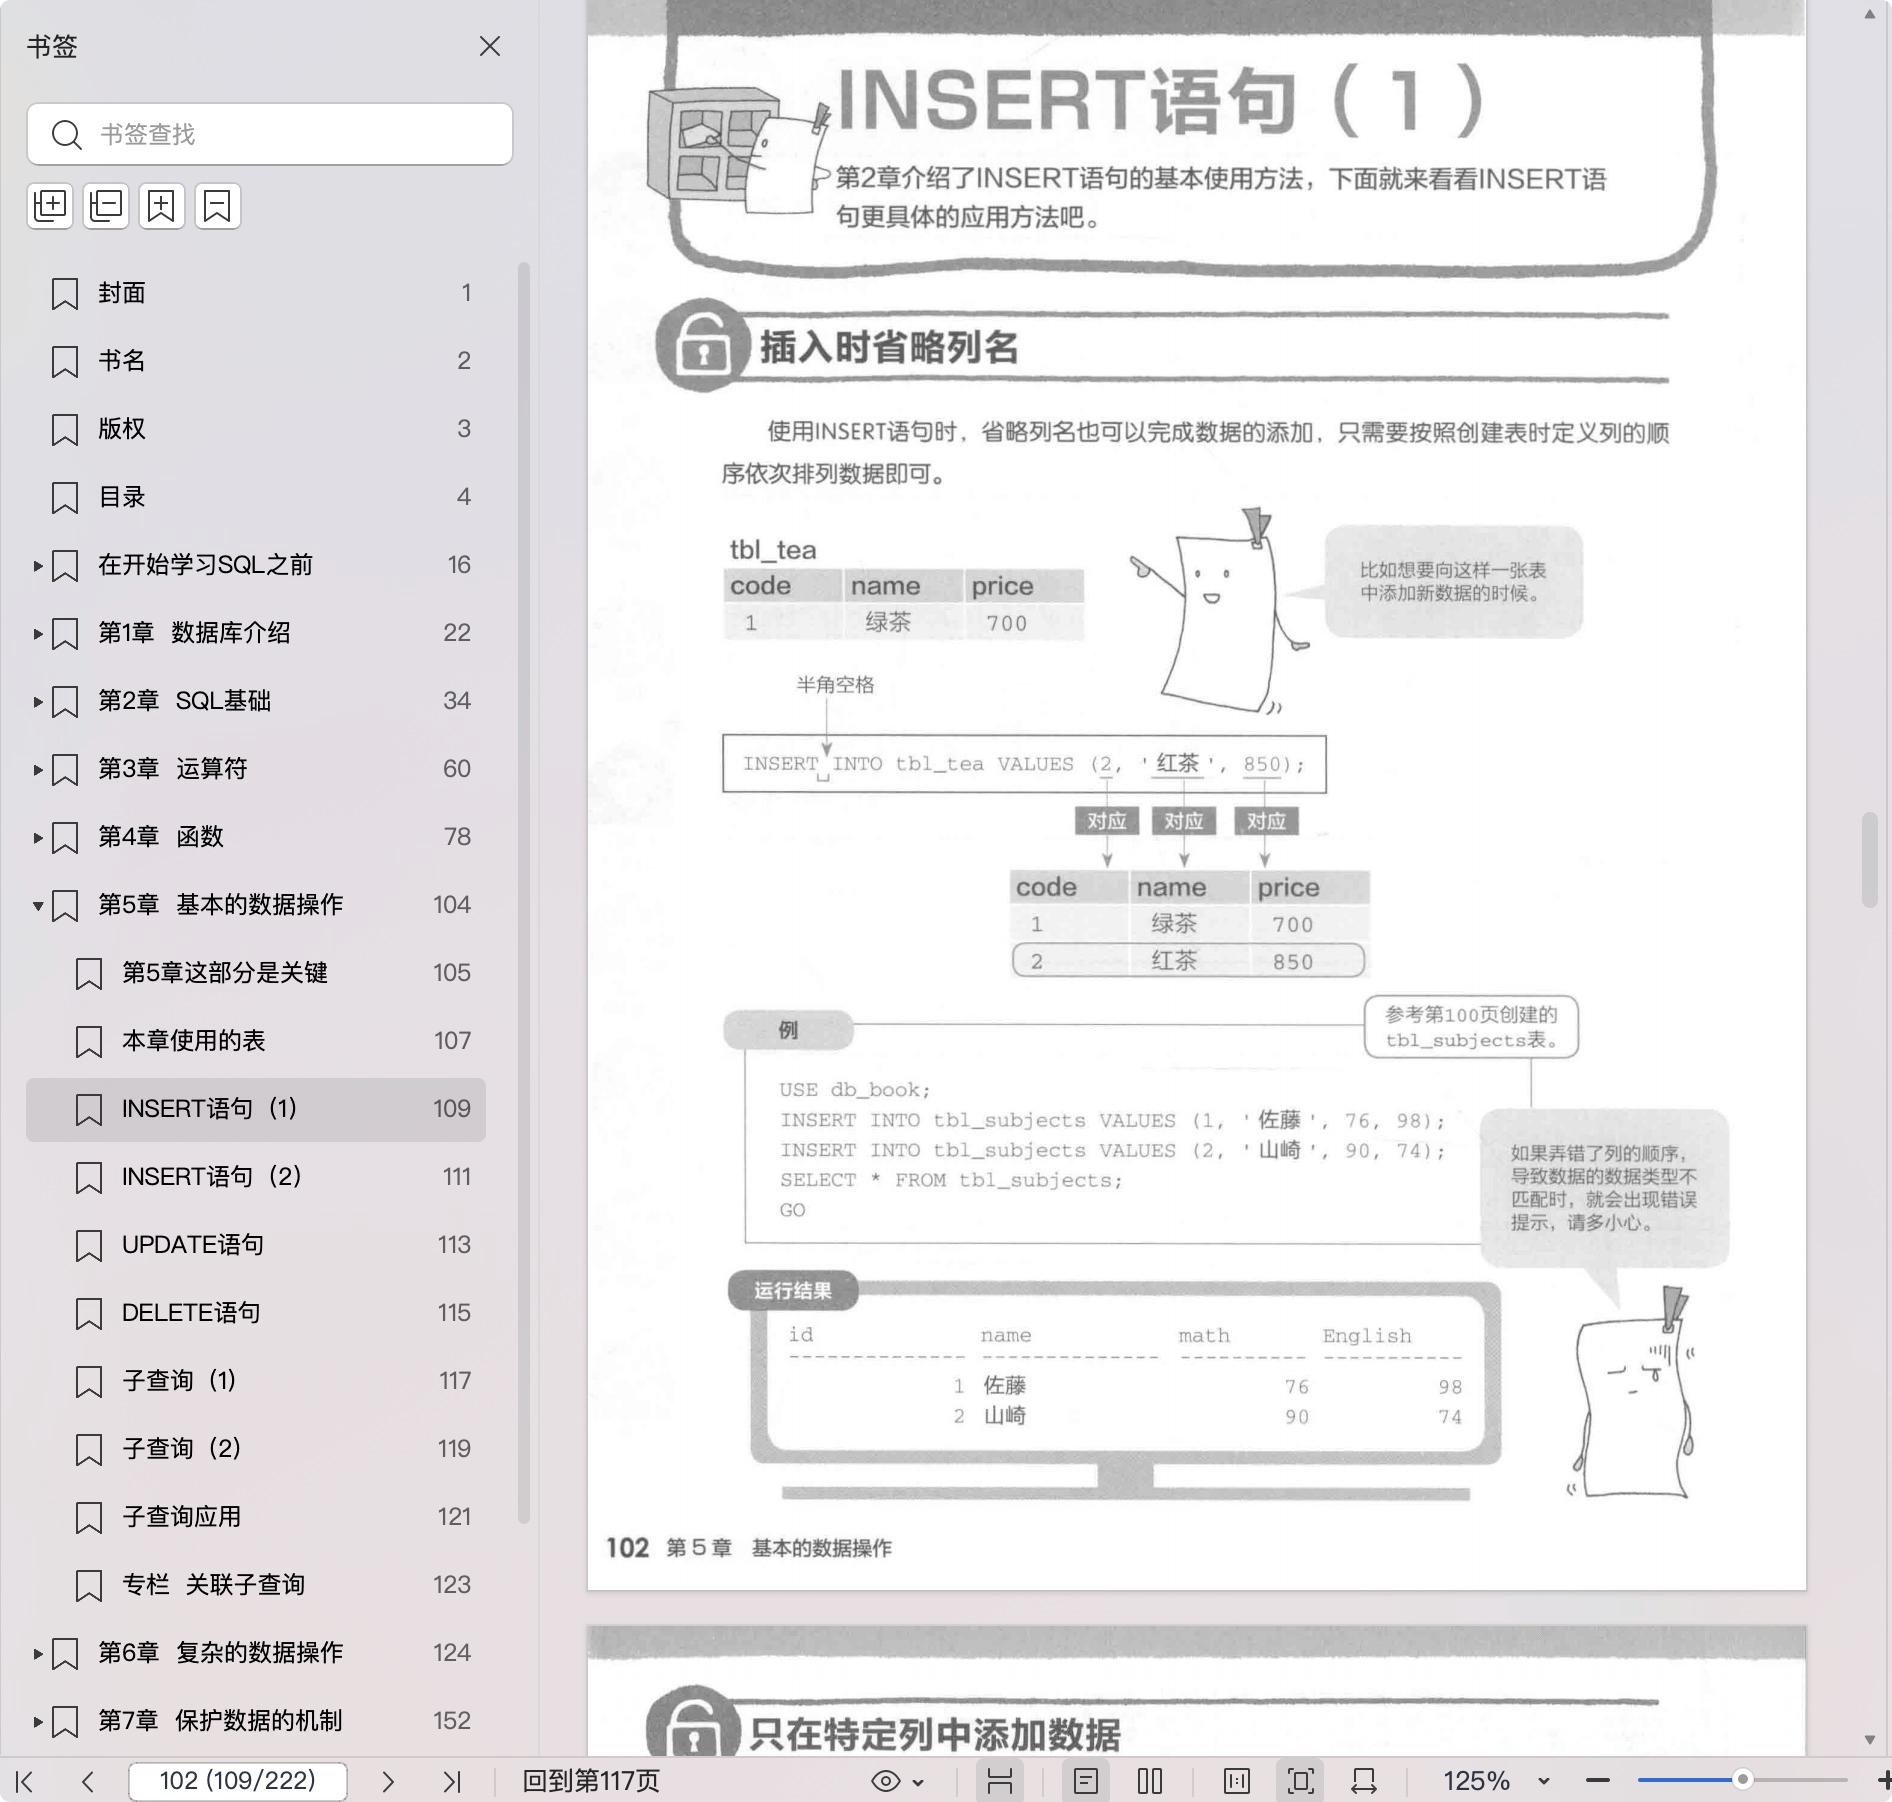Toggle two-page view mode
The height and width of the screenshot is (1802, 1892).
(x=1150, y=1781)
